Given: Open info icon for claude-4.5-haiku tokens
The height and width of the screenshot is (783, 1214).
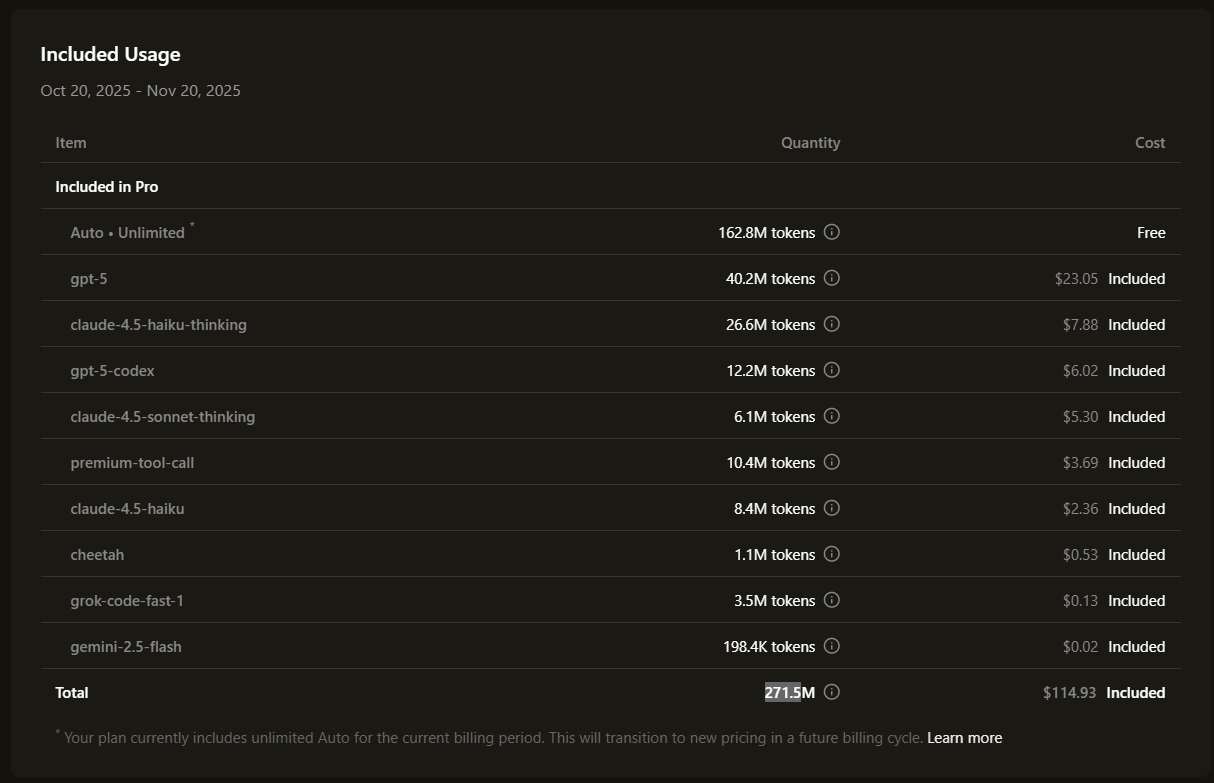Looking at the screenshot, I should click(832, 508).
